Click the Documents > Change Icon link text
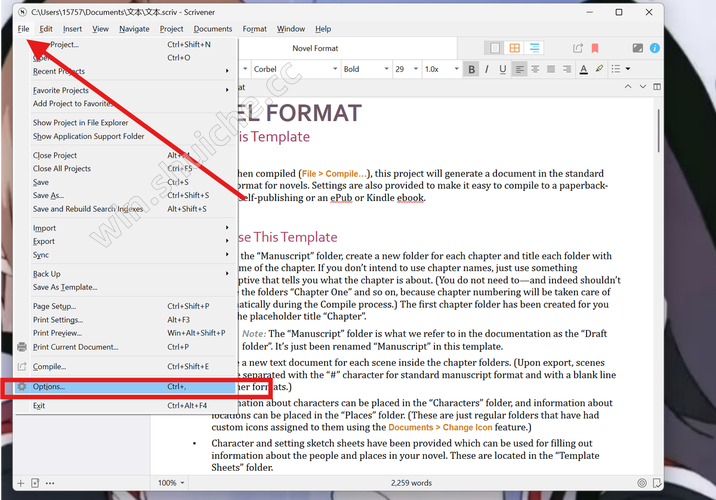 tap(440, 427)
